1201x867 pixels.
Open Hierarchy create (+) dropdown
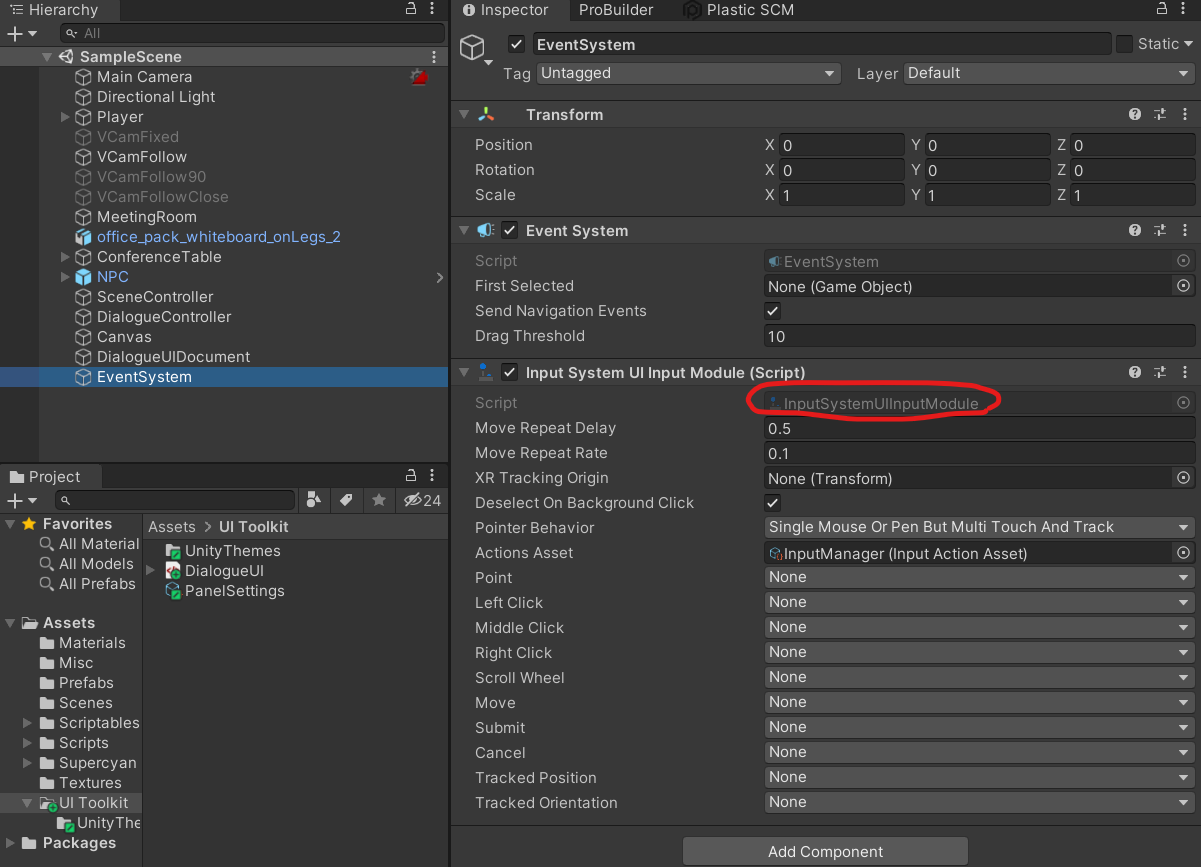click(21, 33)
